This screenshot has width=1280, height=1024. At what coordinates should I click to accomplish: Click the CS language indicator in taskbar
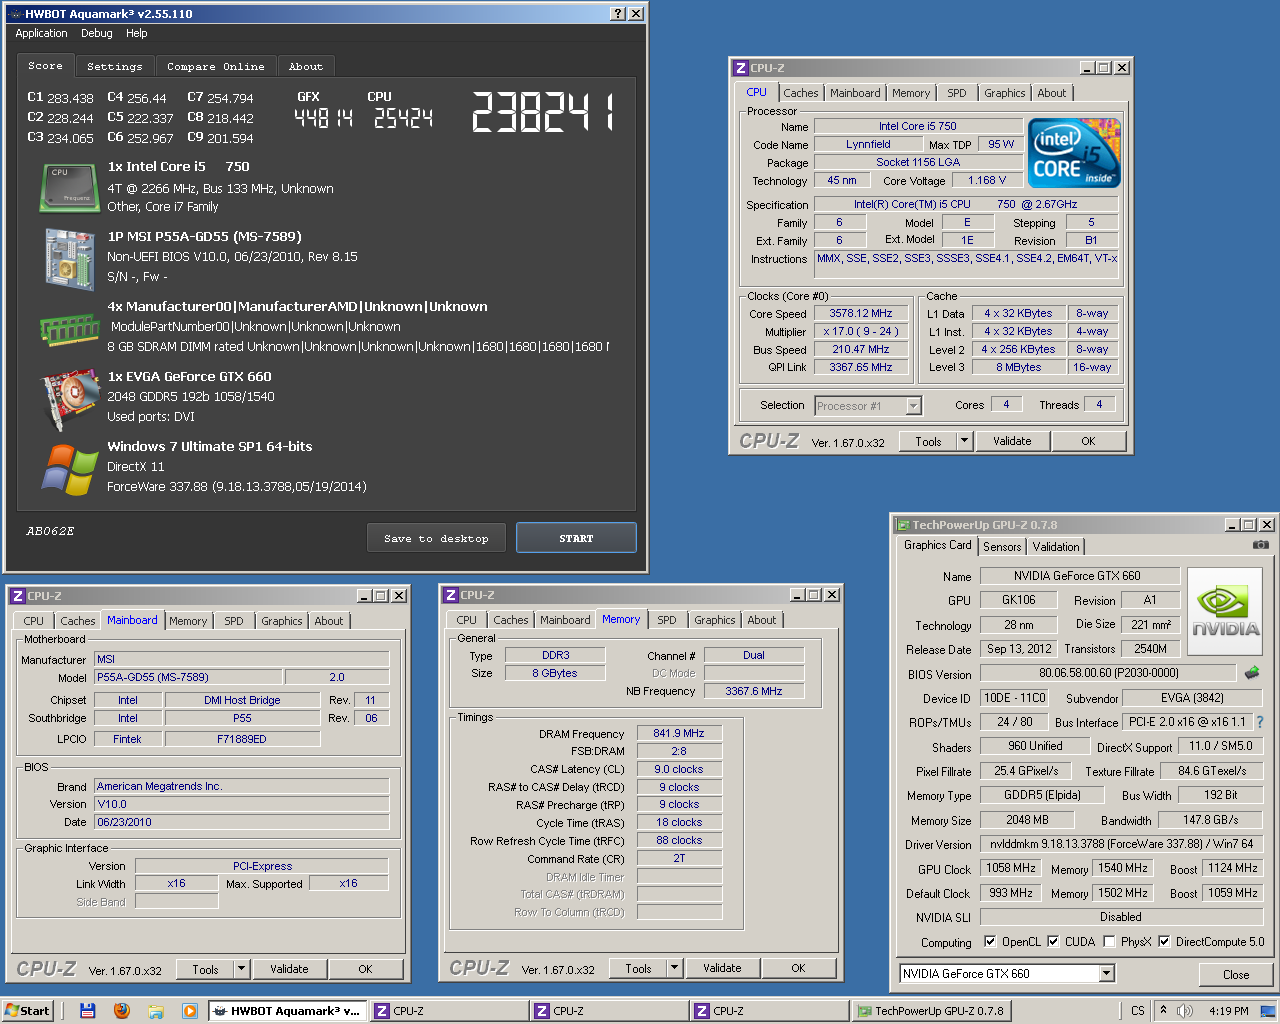(x=1138, y=1011)
